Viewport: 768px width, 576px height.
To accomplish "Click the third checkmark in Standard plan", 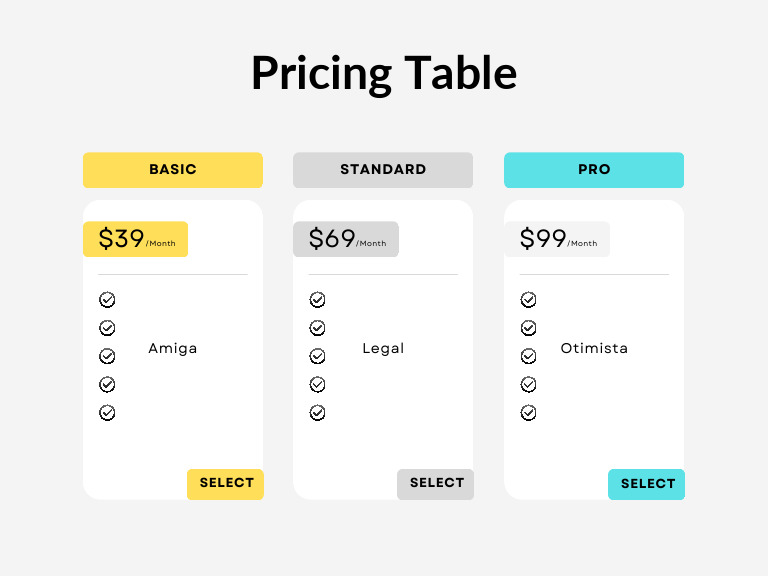I will point(317,356).
